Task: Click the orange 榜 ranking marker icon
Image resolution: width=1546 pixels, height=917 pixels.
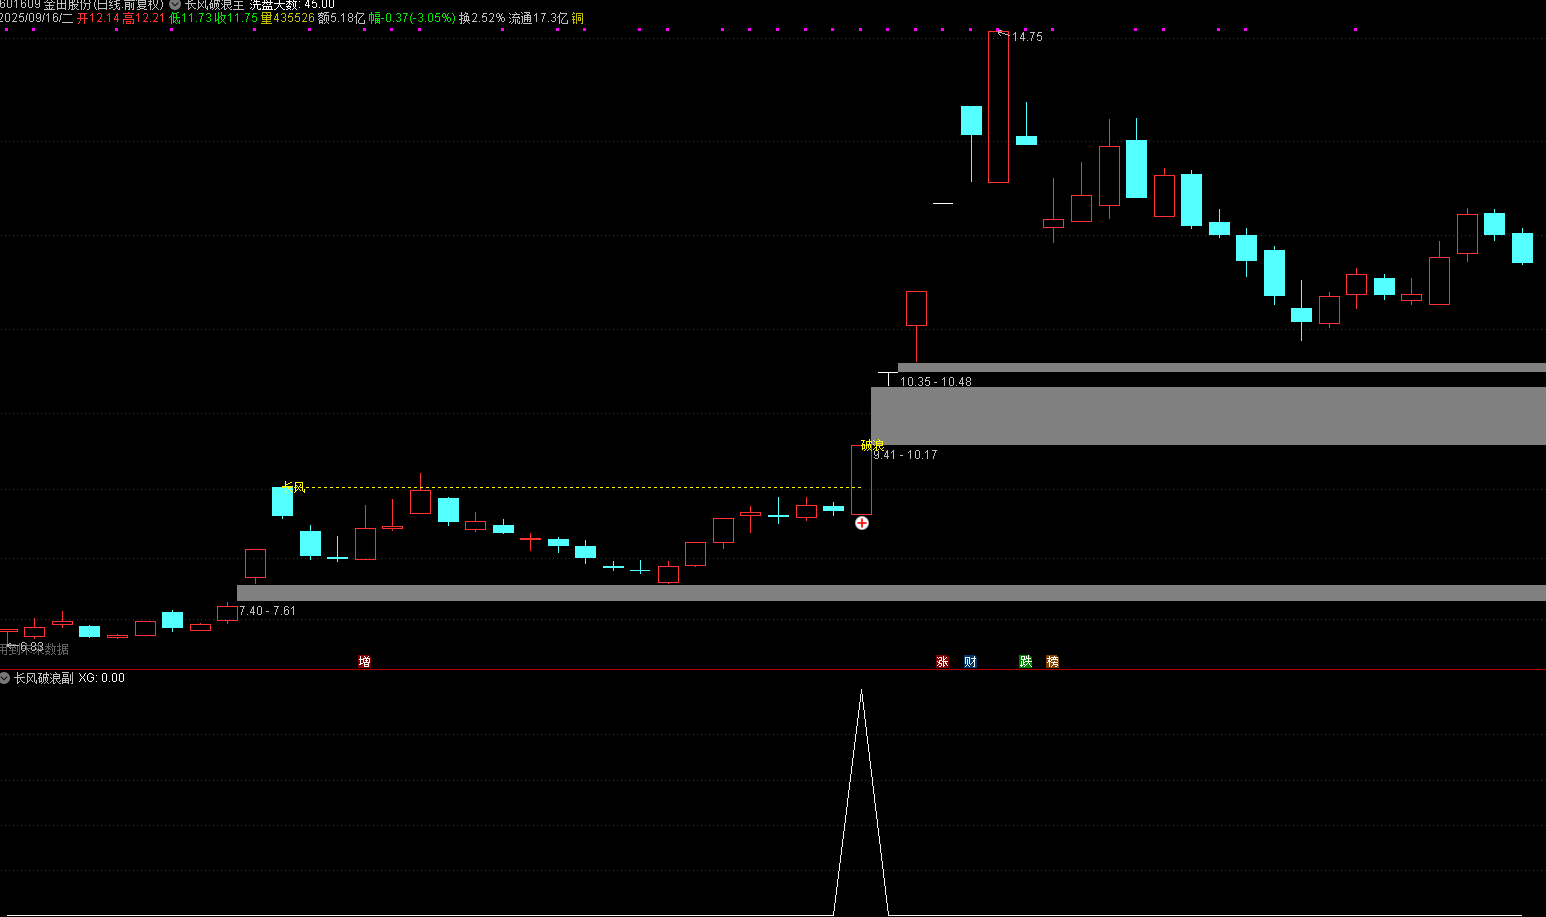Action: [1052, 661]
